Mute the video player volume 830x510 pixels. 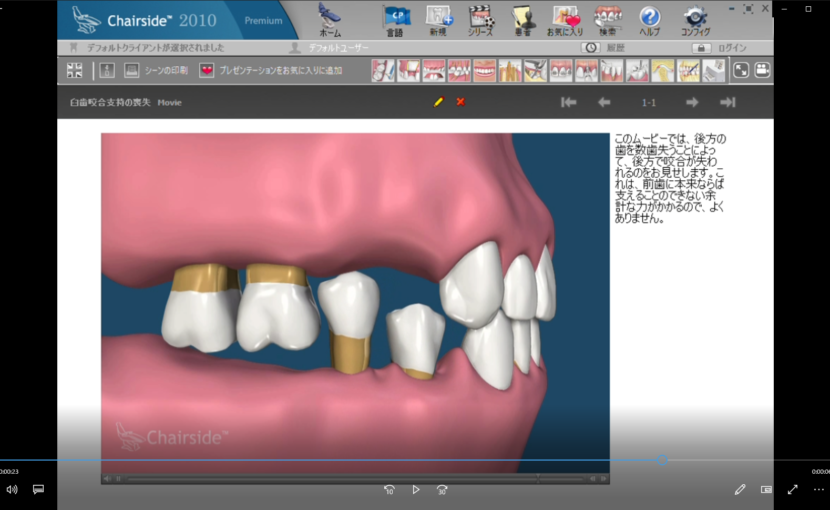click(x=12, y=489)
